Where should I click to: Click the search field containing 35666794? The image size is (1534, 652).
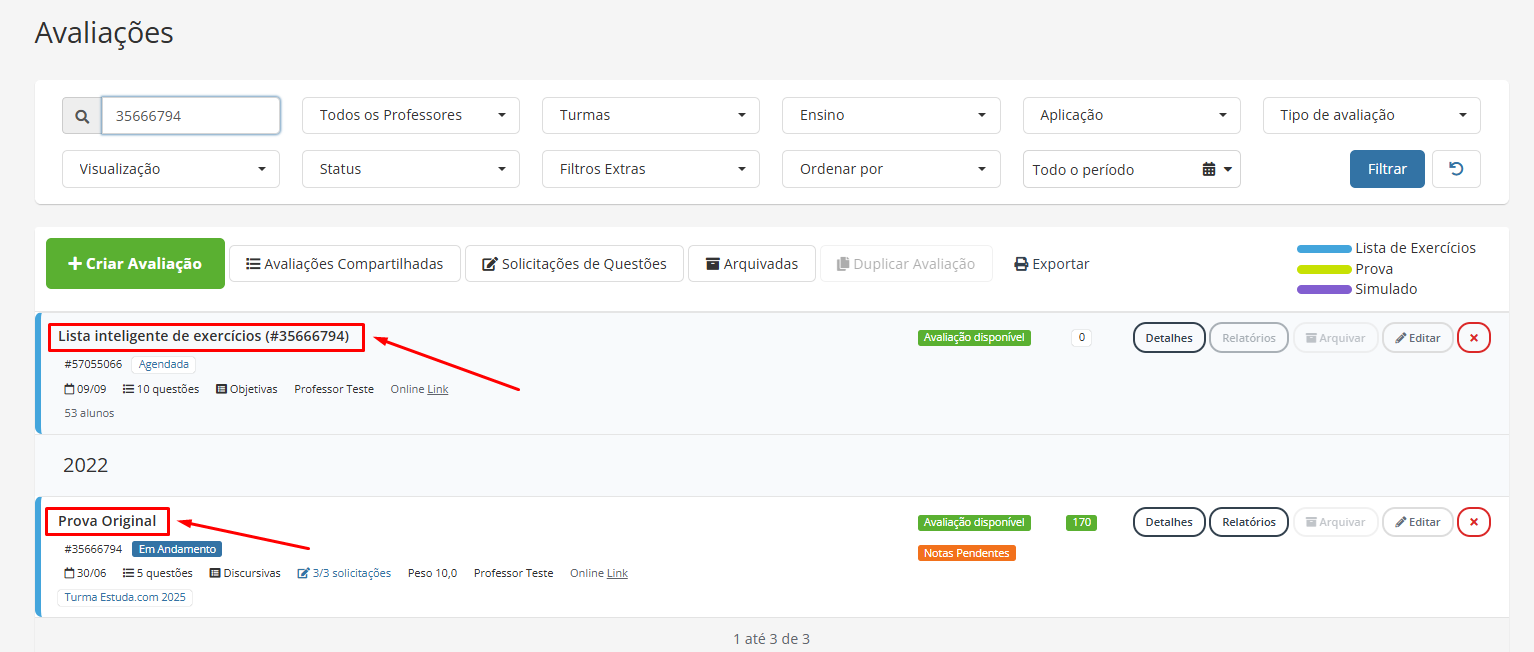click(x=191, y=116)
